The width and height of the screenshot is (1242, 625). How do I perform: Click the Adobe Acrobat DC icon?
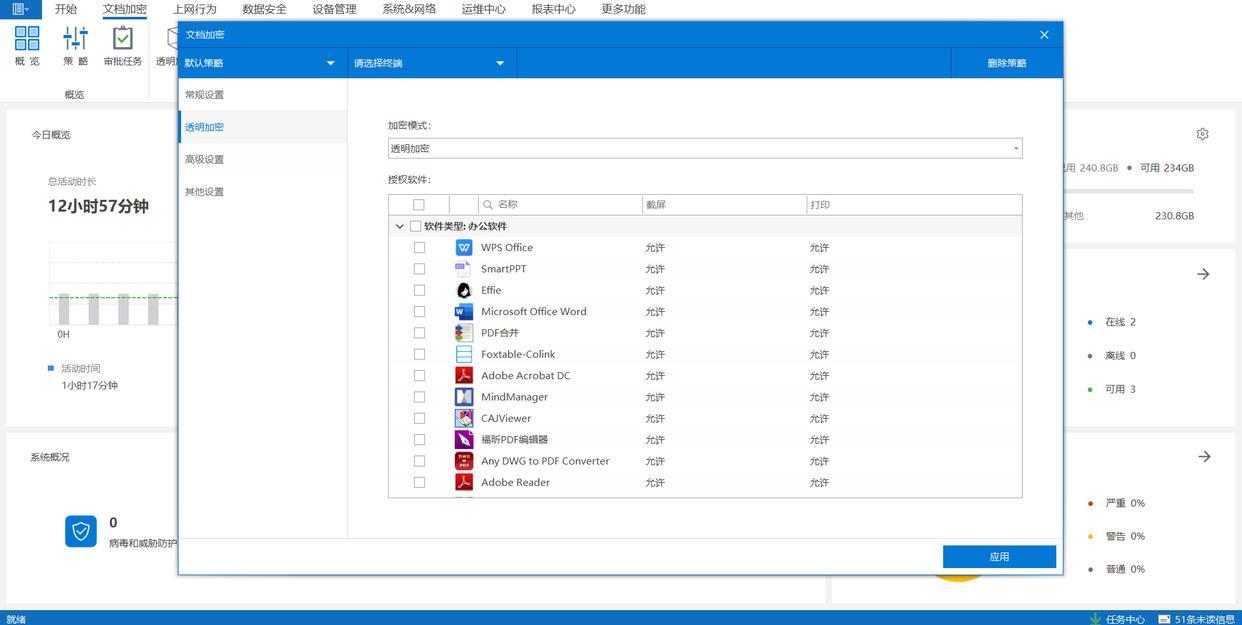464,376
